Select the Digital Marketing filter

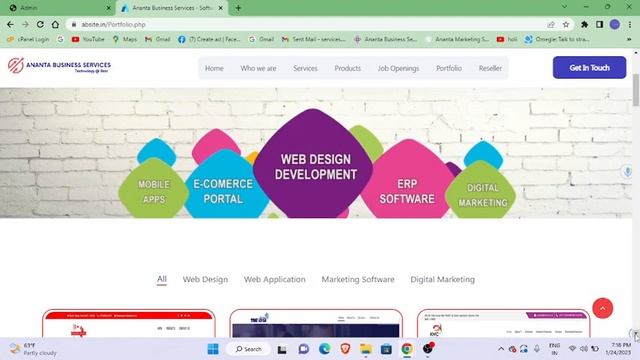[442, 280]
